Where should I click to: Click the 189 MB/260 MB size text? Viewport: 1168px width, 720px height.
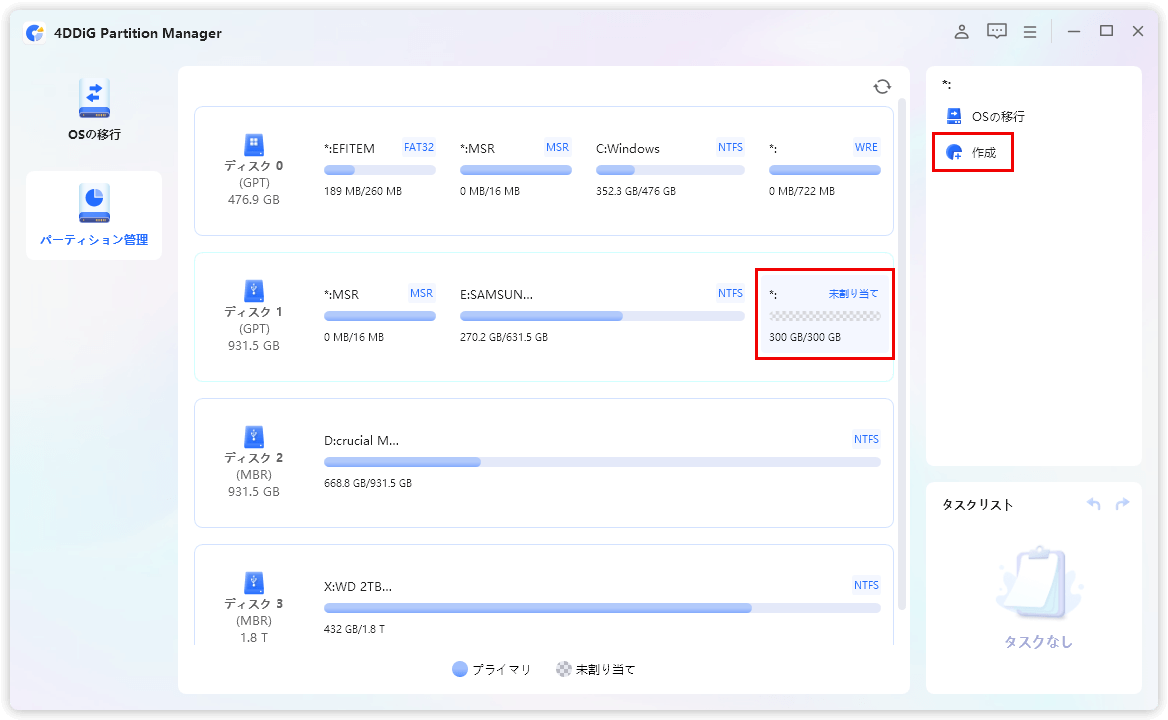point(363,191)
